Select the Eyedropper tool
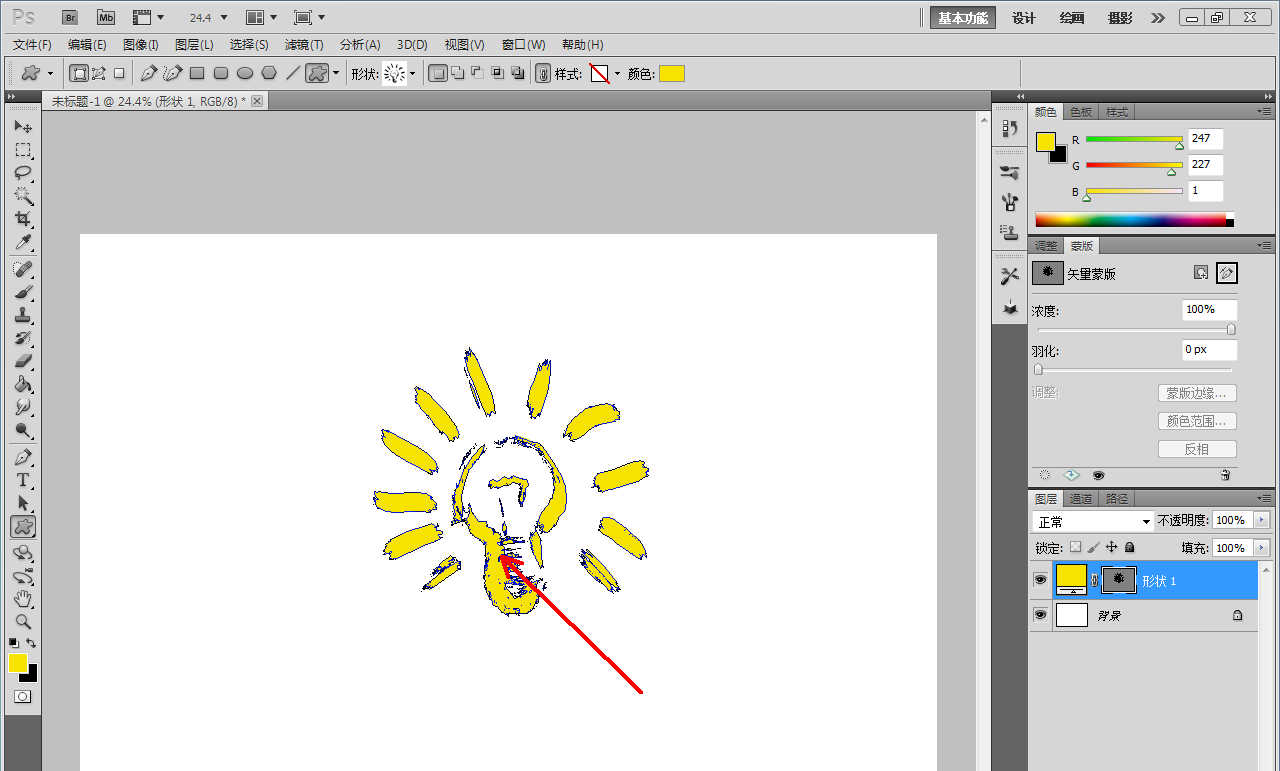Viewport: 1280px width, 771px height. point(23,242)
